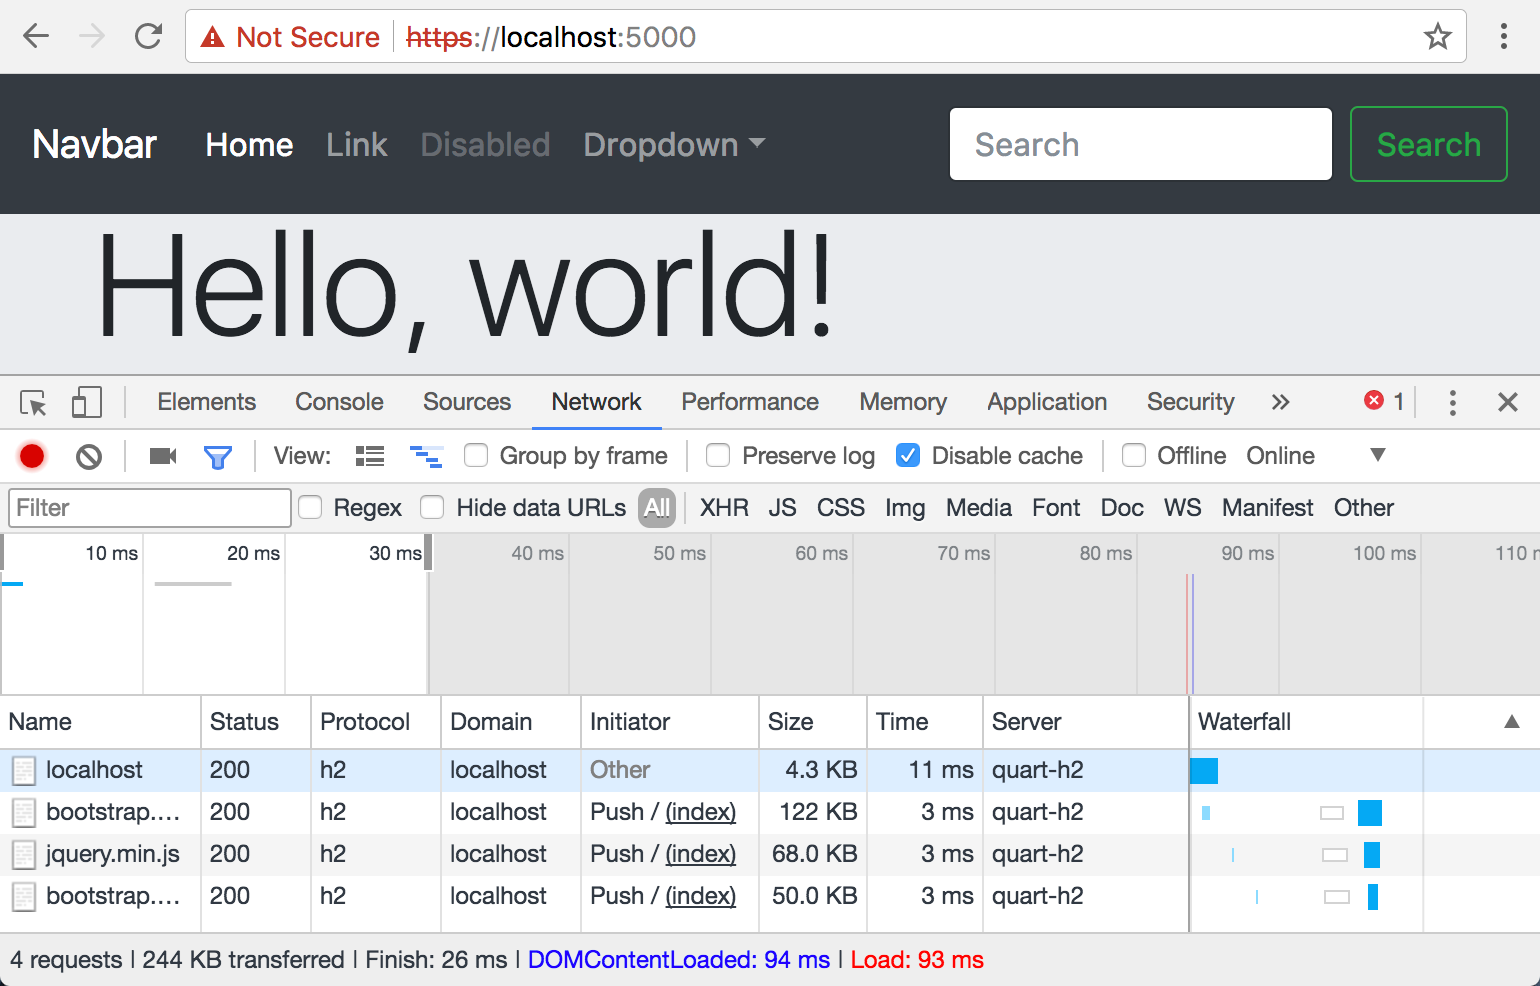Switch to the Console tab

[x=339, y=402]
